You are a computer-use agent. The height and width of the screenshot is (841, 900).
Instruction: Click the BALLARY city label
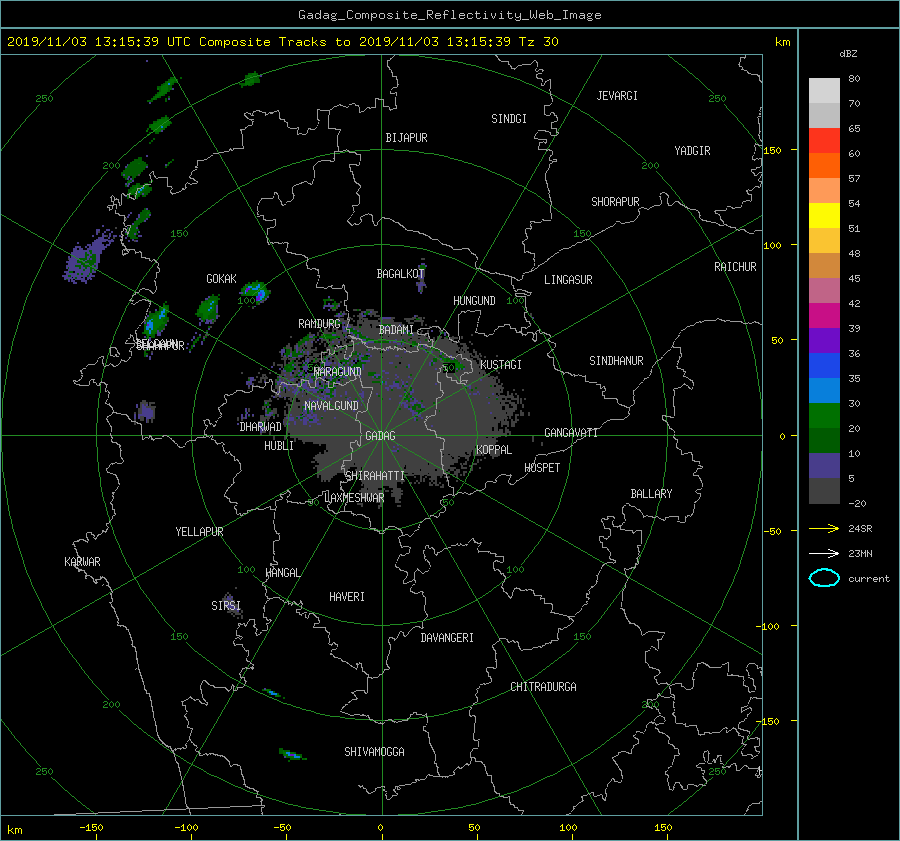[x=651, y=494]
